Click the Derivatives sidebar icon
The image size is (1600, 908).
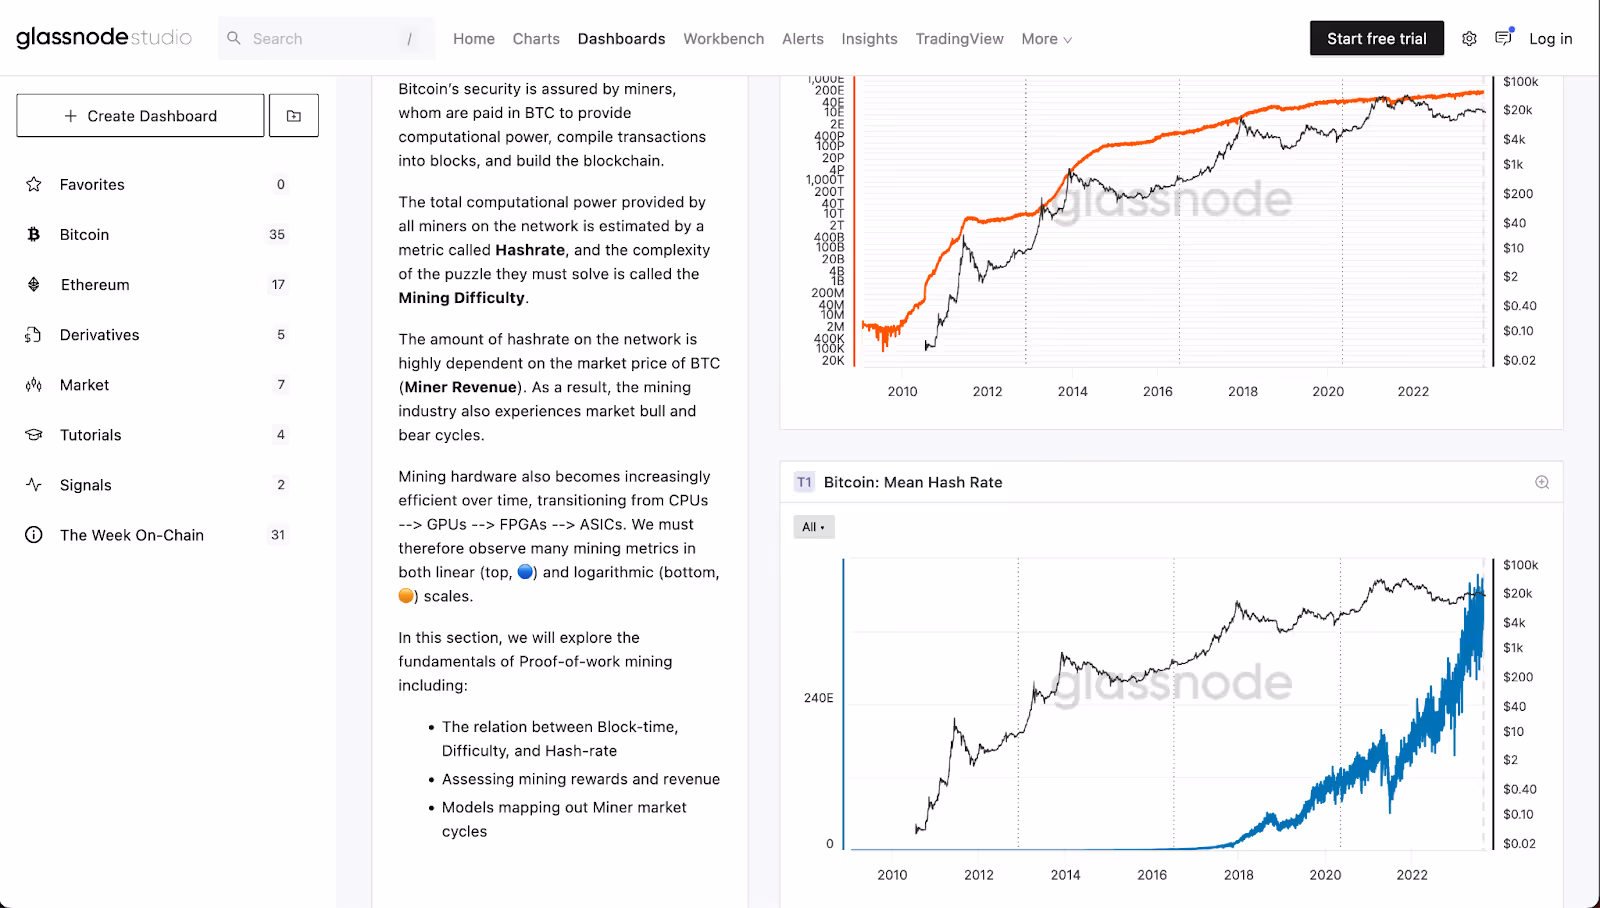pyautogui.click(x=33, y=334)
